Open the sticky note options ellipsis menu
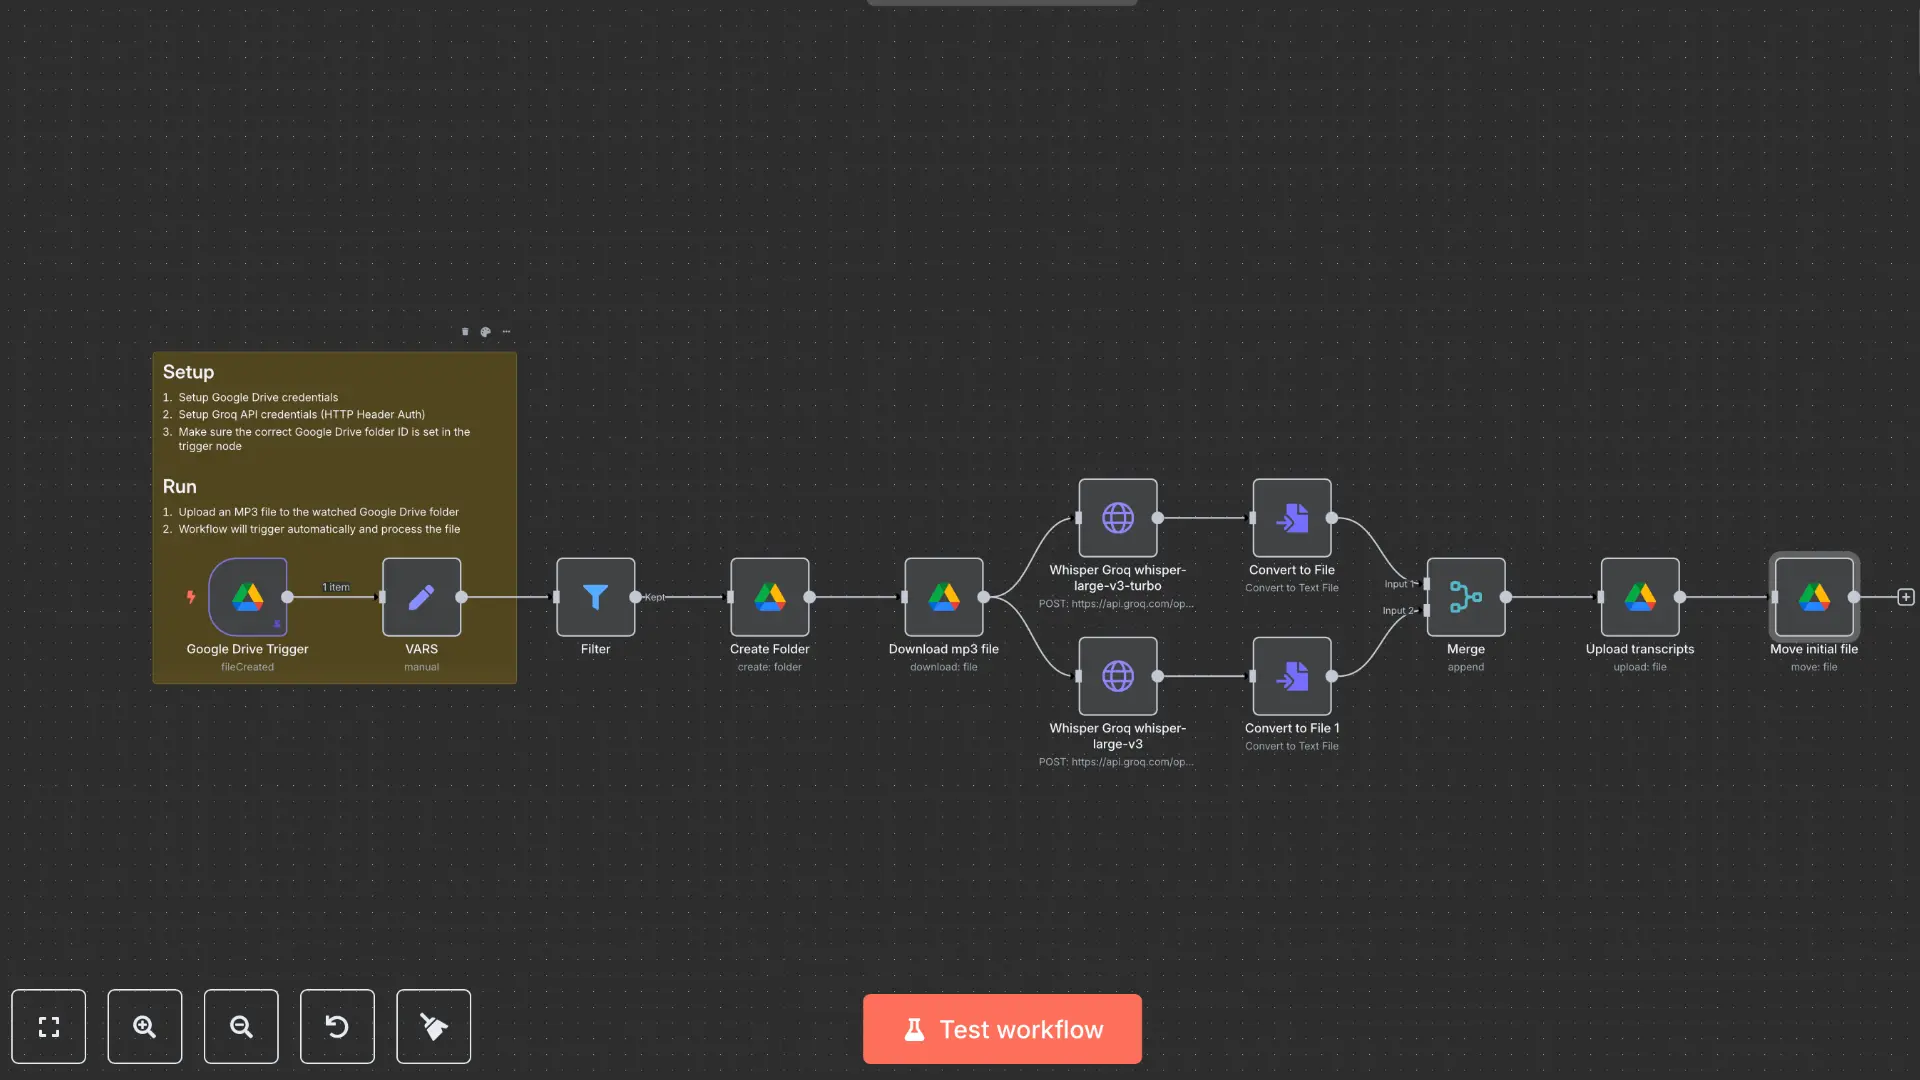The width and height of the screenshot is (1920, 1080). [507, 331]
